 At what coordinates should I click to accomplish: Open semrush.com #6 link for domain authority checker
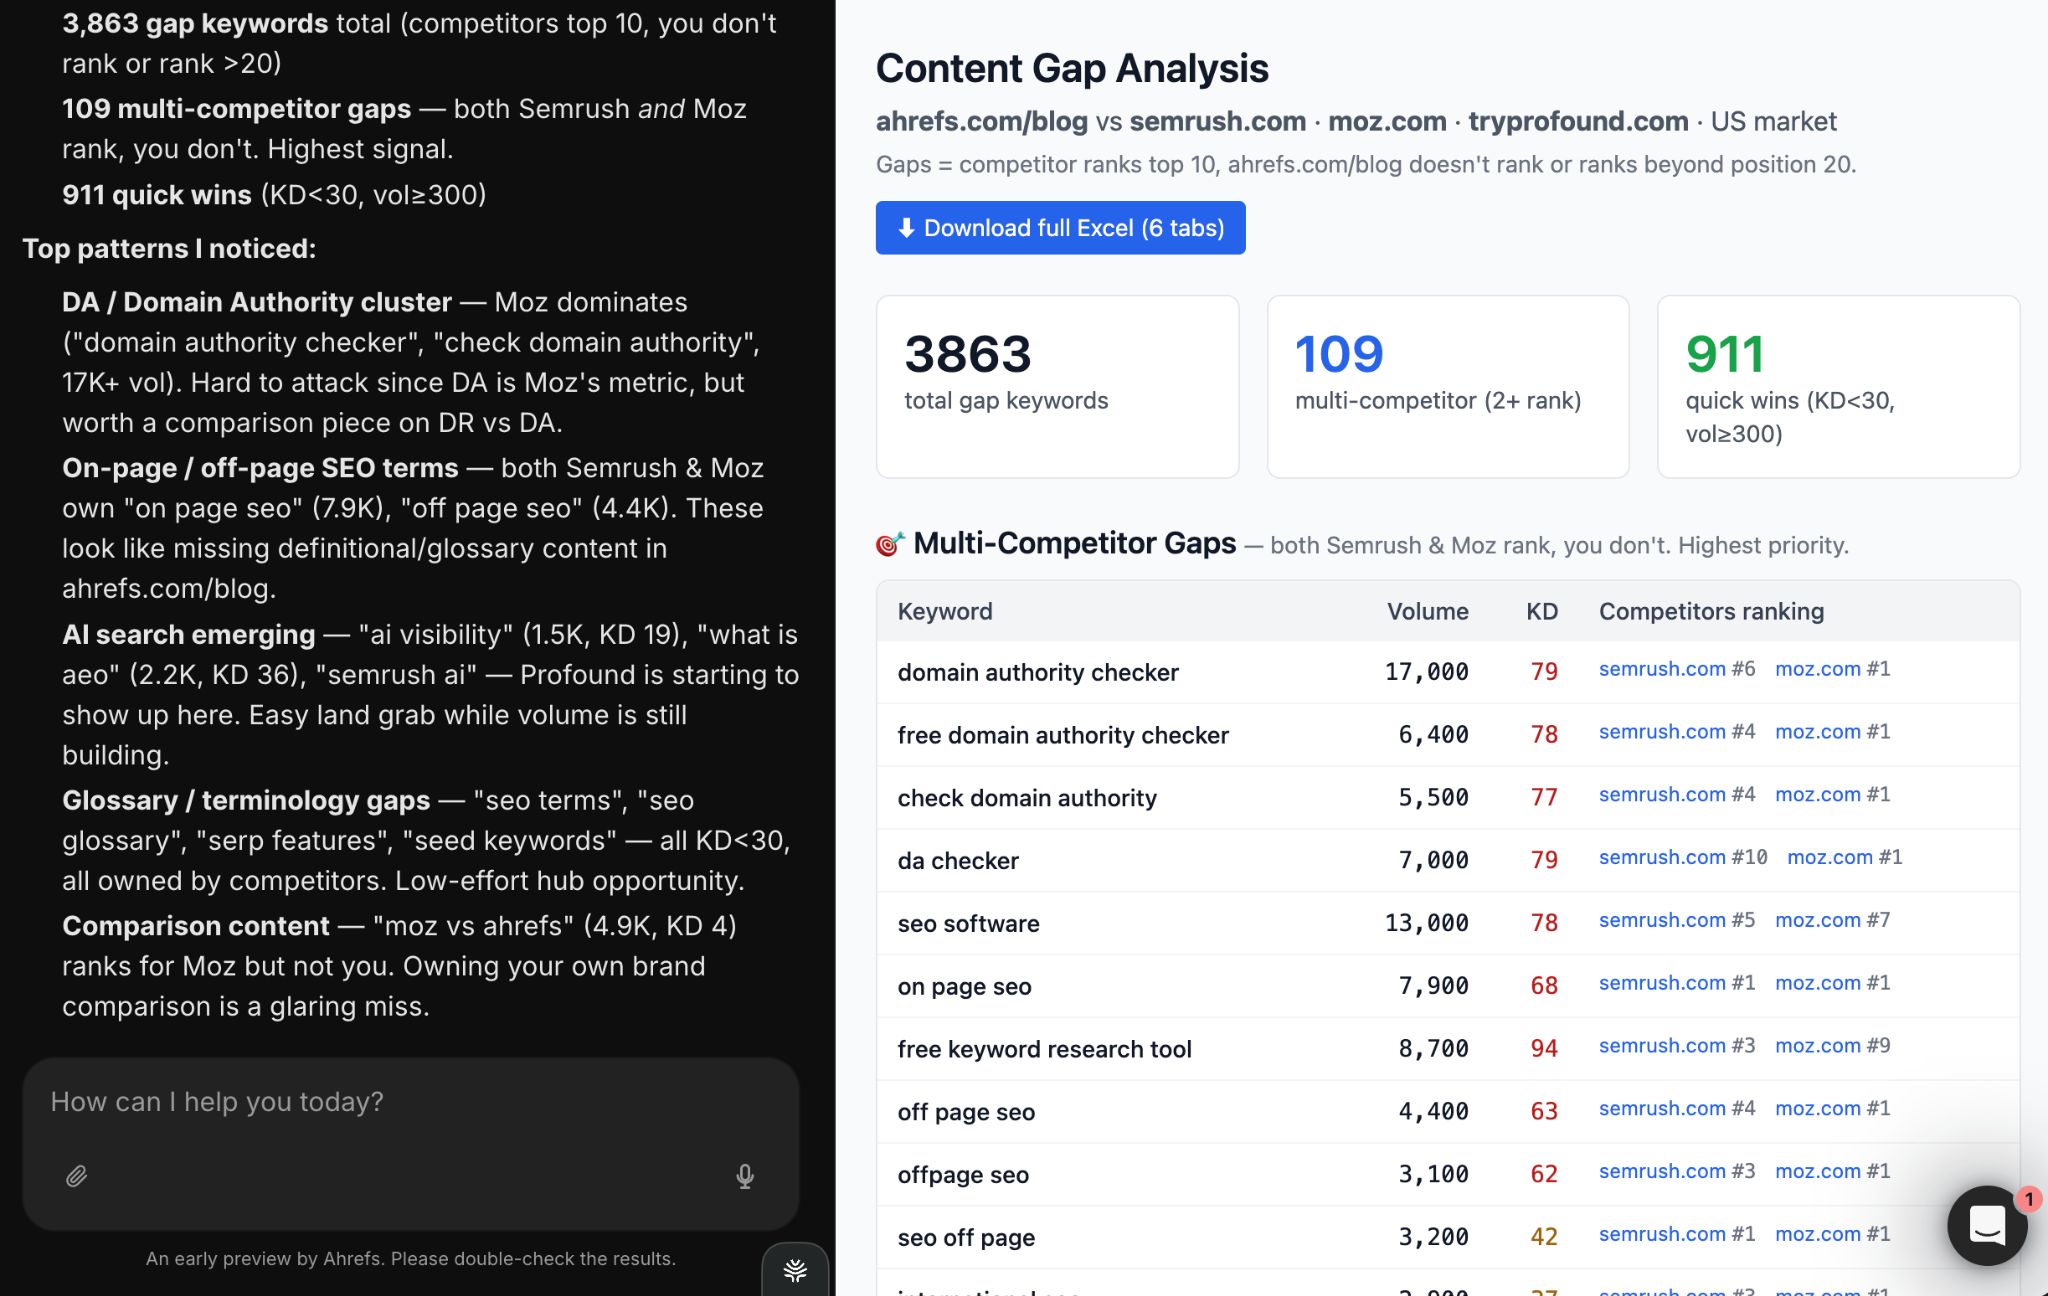[x=1663, y=669]
